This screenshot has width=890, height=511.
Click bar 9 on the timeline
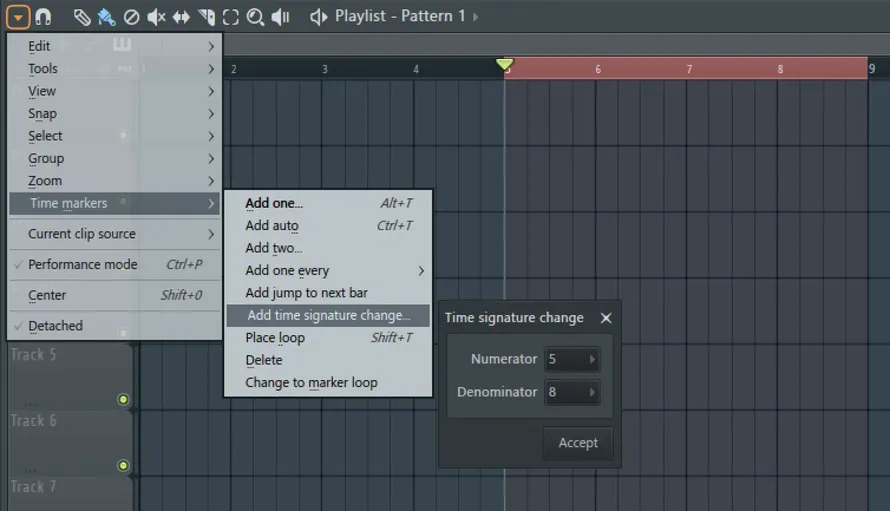click(872, 69)
